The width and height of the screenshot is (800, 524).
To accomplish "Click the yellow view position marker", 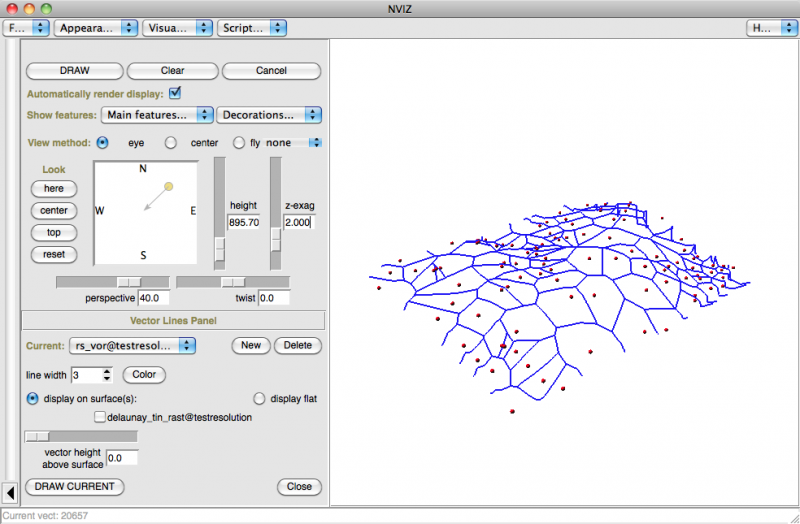I will (169, 186).
